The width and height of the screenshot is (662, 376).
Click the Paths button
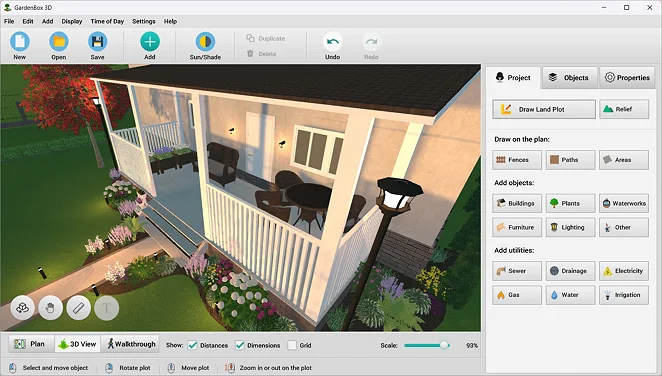(570, 160)
